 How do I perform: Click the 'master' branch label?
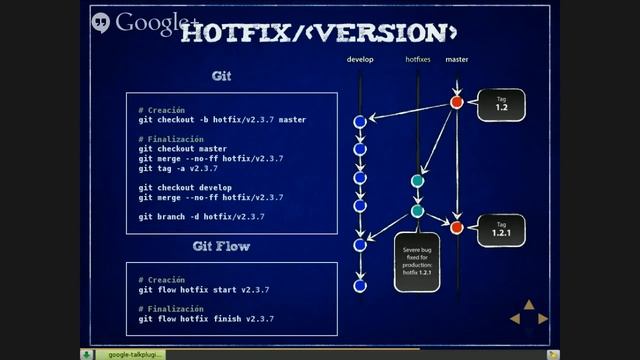tap(457, 60)
